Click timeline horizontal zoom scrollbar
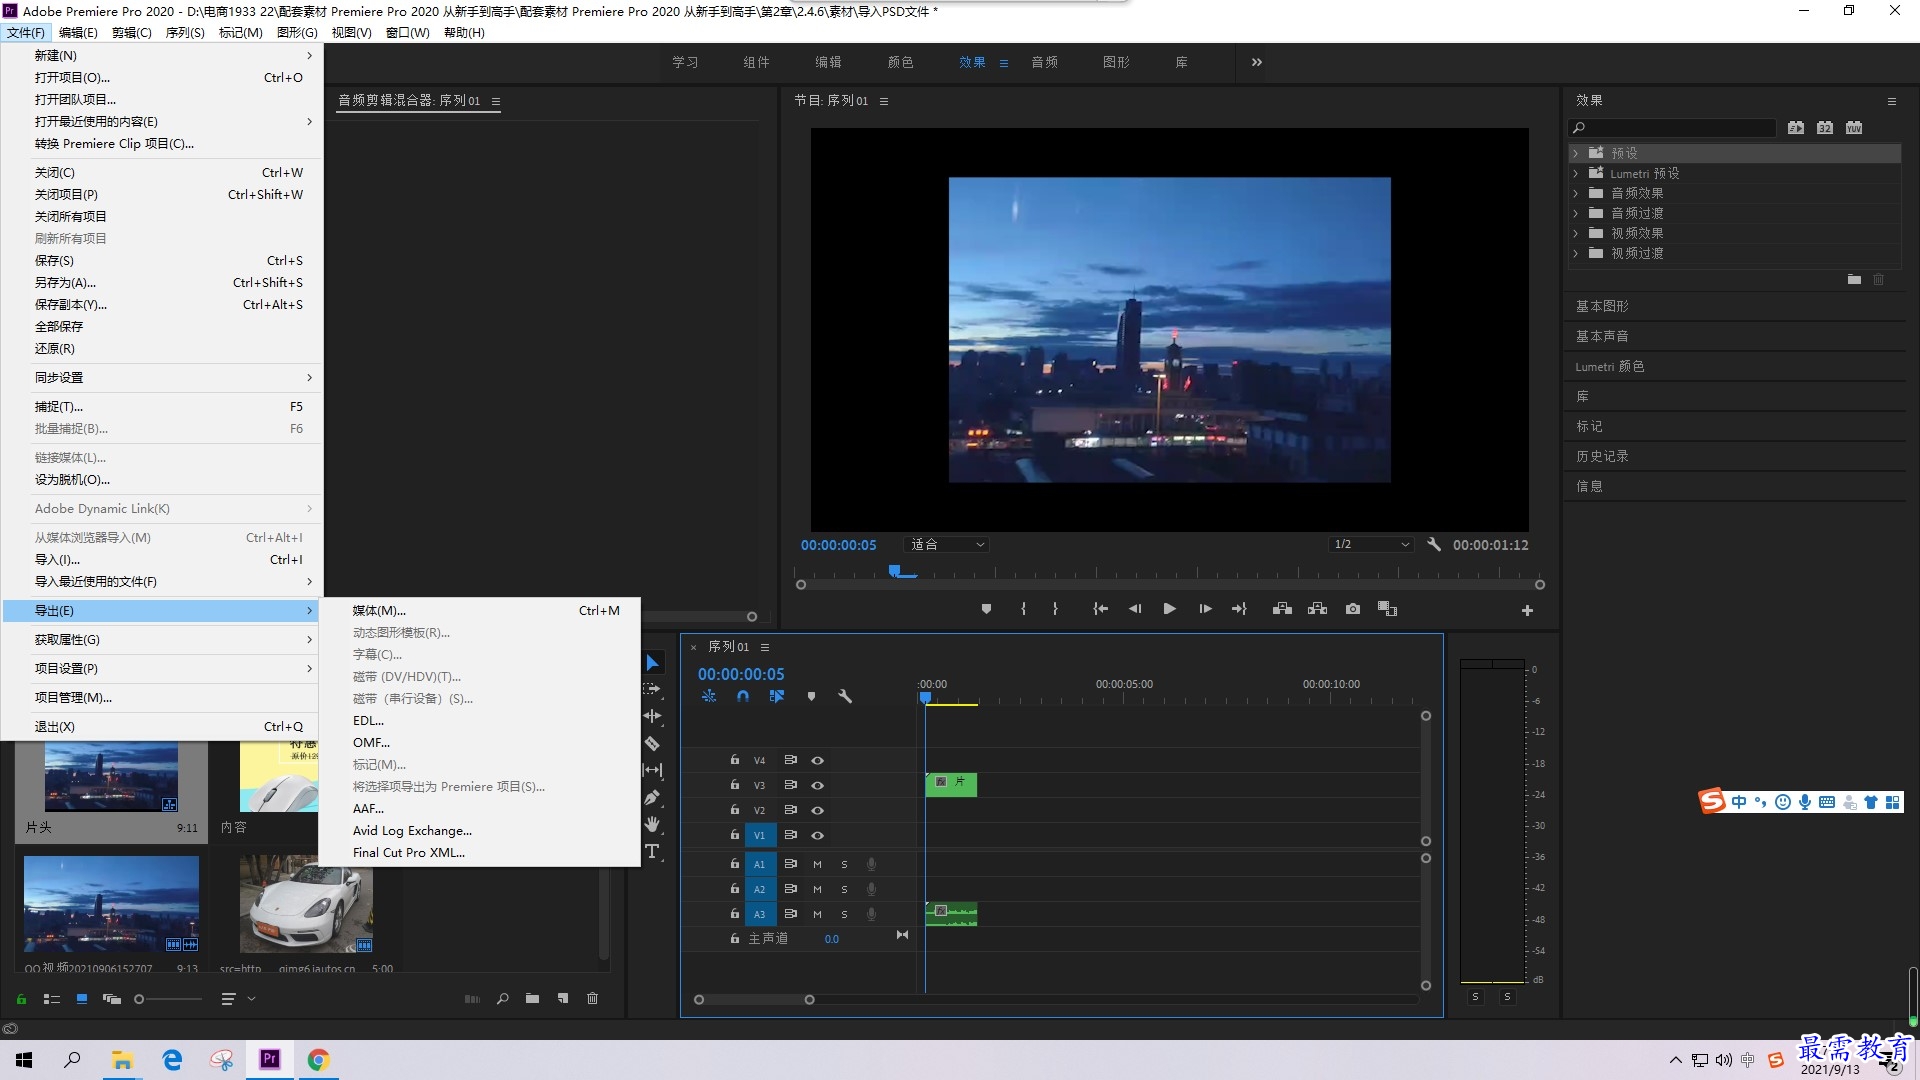1920x1080 pixels. [x=754, y=999]
